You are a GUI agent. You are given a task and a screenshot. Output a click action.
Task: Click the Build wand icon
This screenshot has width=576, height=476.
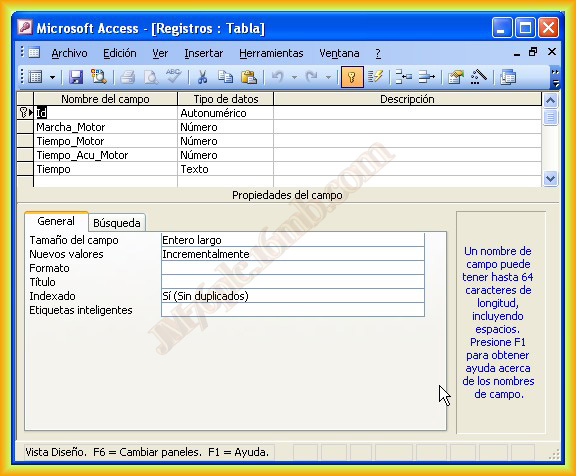click(479, 77)
